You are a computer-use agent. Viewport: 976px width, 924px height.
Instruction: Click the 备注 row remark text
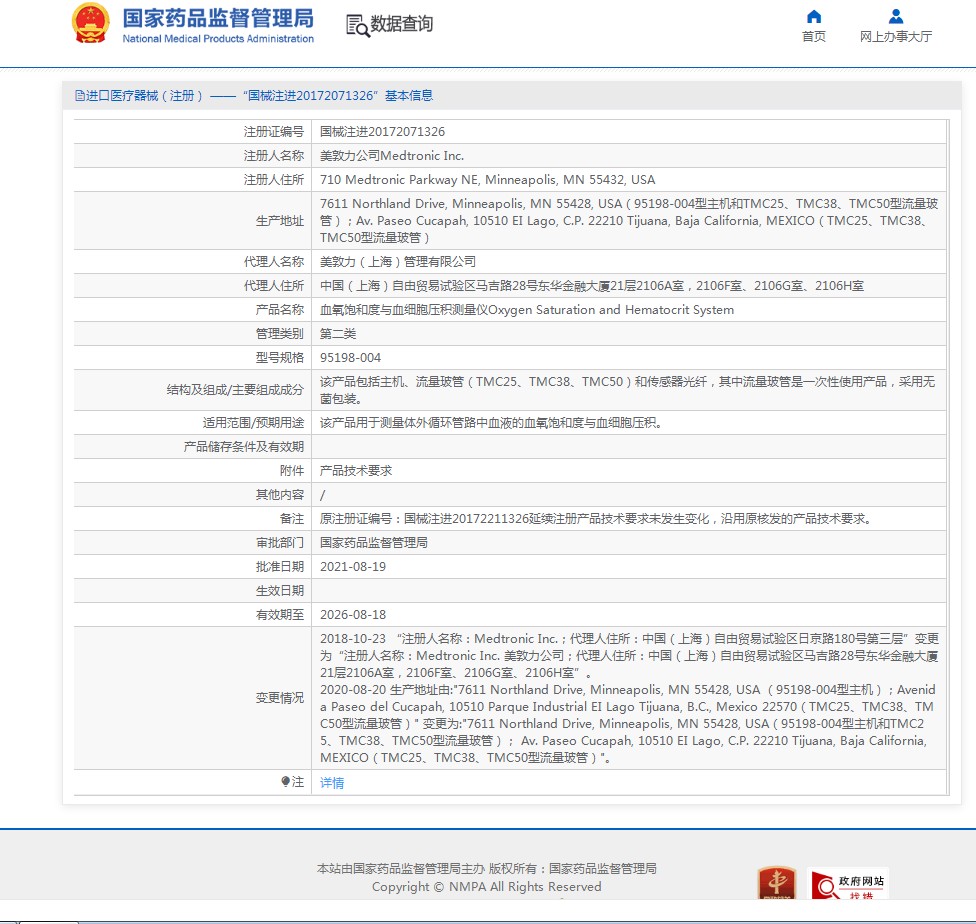(596, 519)
